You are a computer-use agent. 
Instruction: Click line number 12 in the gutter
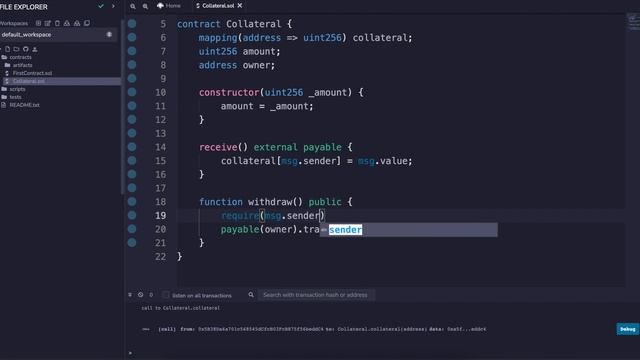tap(160, 120)
